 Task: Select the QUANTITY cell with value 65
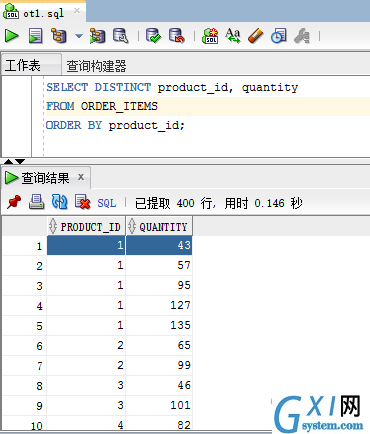click(159, 346)
